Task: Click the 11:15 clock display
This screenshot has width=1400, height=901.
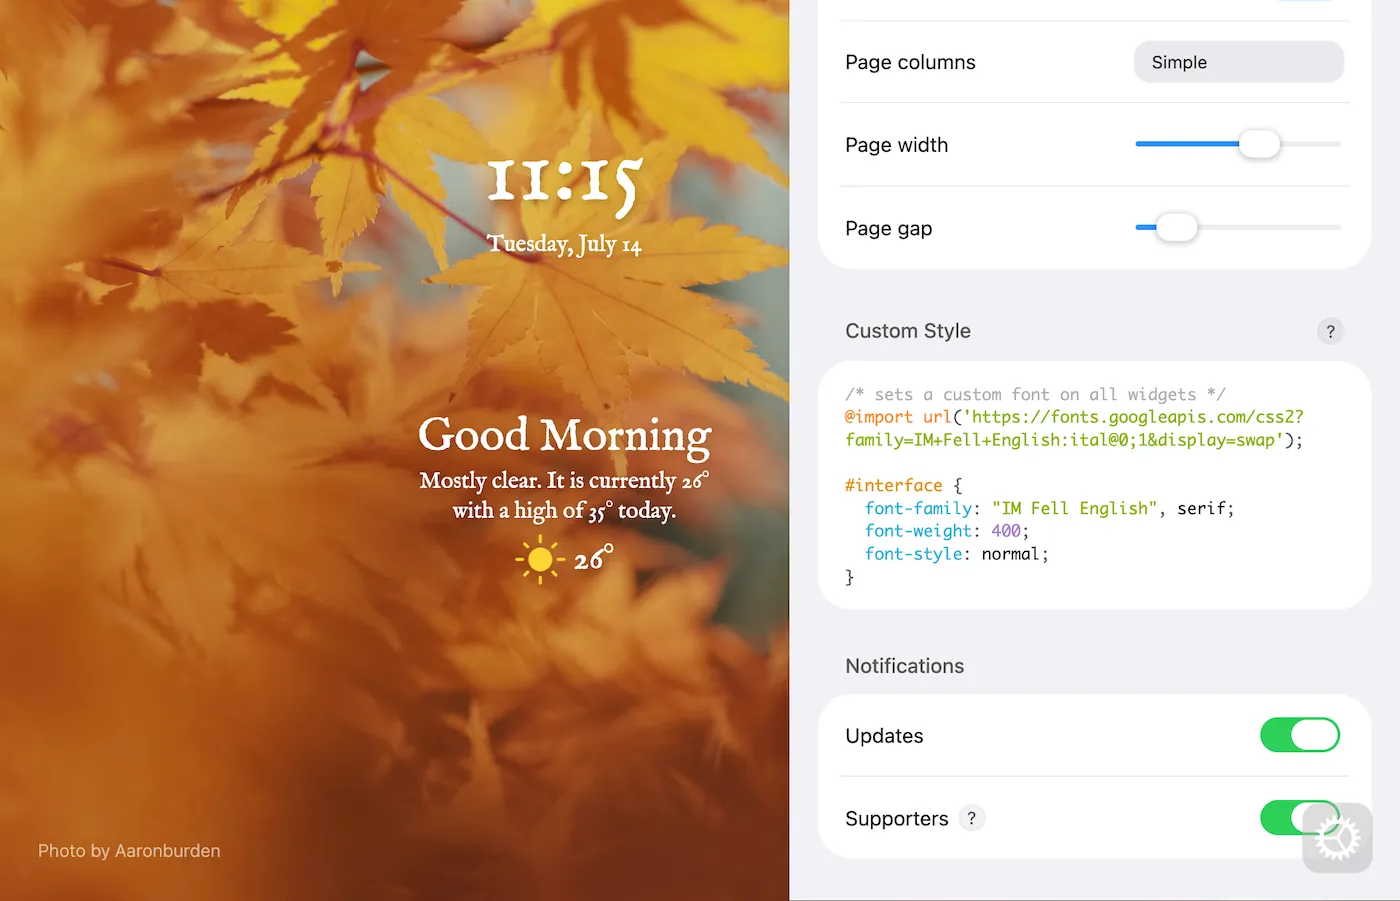Action: click(x=564, y=185)
